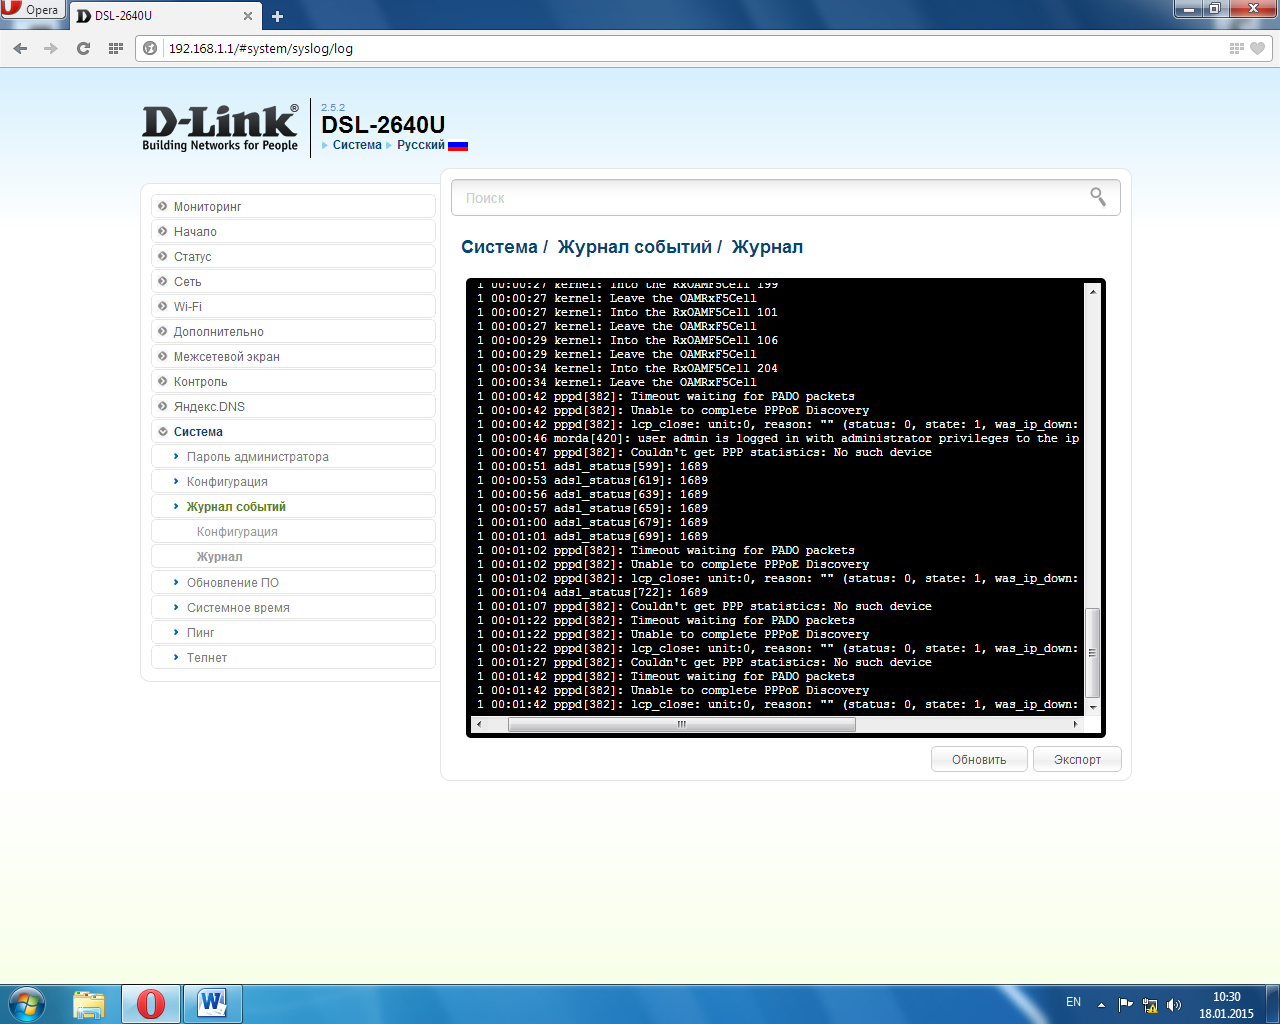Screen dimensions: 1280x1024
Task: Open the Телнет menu item
Action: [x=207, y=658]
